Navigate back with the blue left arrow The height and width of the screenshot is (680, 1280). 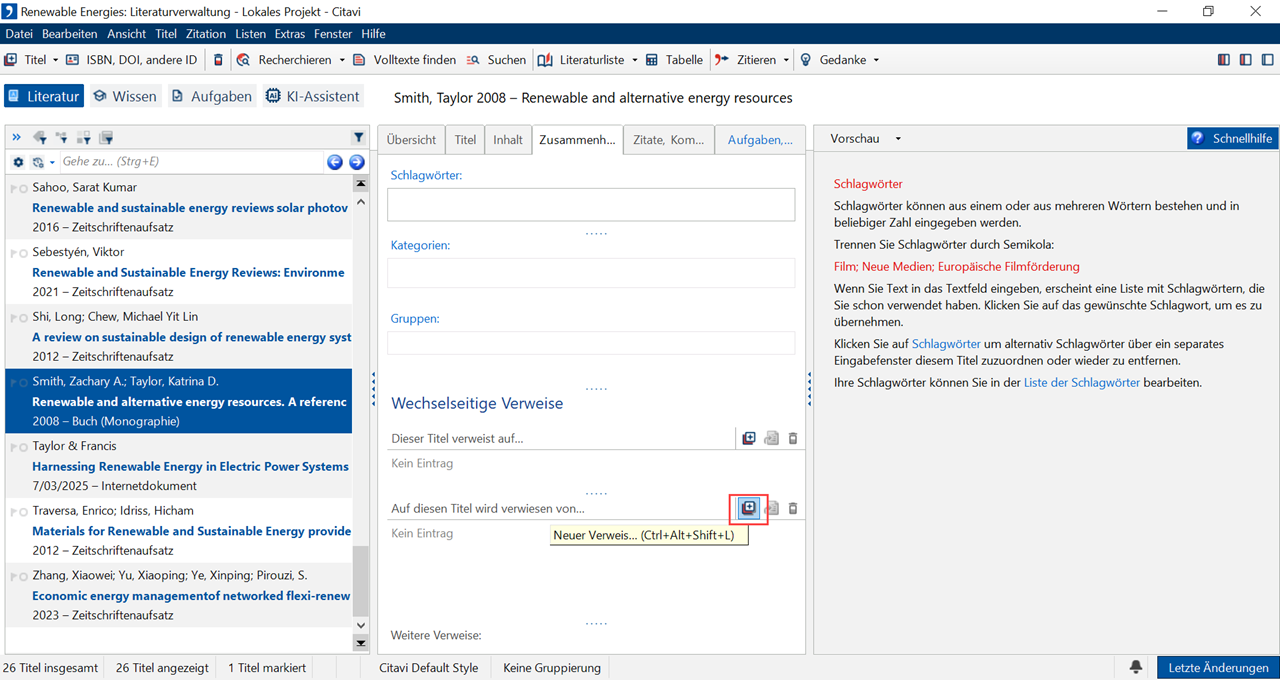(x=335, y=162)
